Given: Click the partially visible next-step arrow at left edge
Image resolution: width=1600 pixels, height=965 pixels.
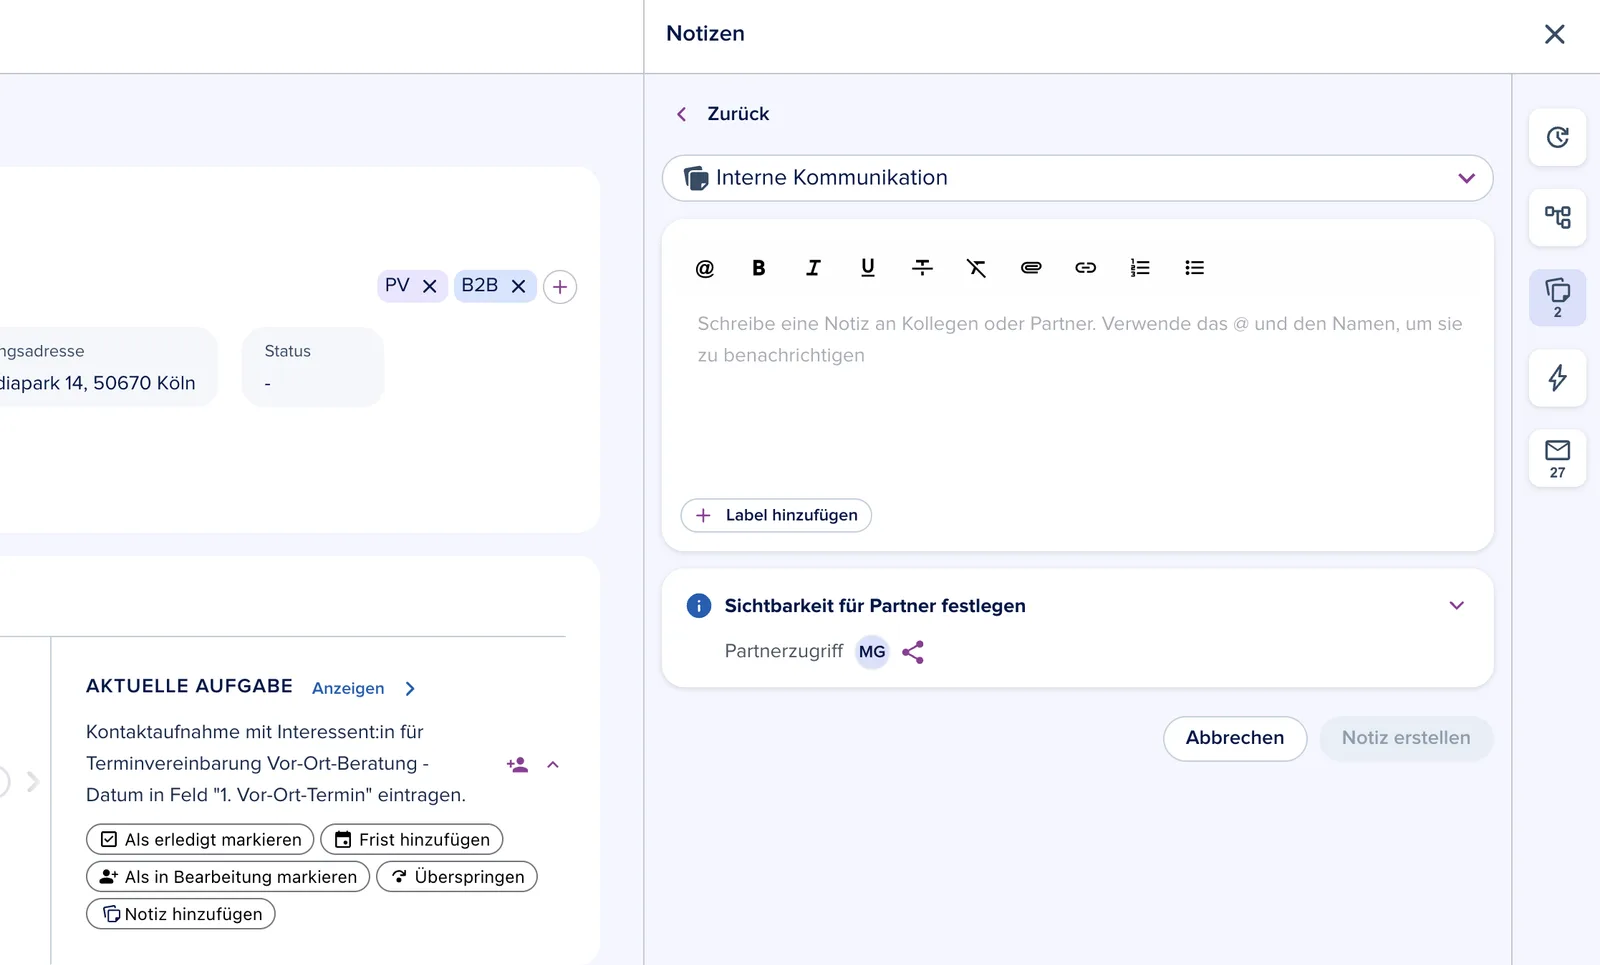Looking at the screenshot, I should [32, 781].
